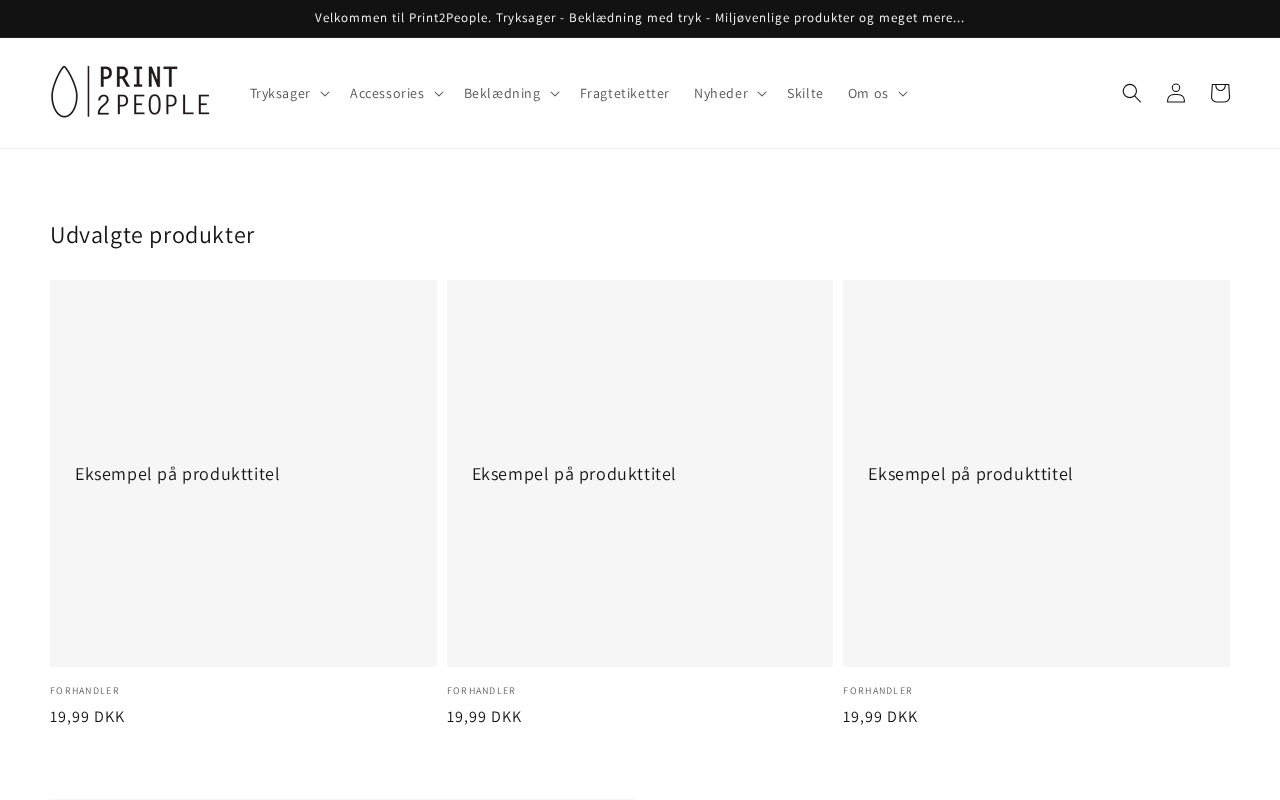Viewport: 1280px width, 800px height.
Task: Open the Beklædning dropdown menu
Action: [511, 93]
